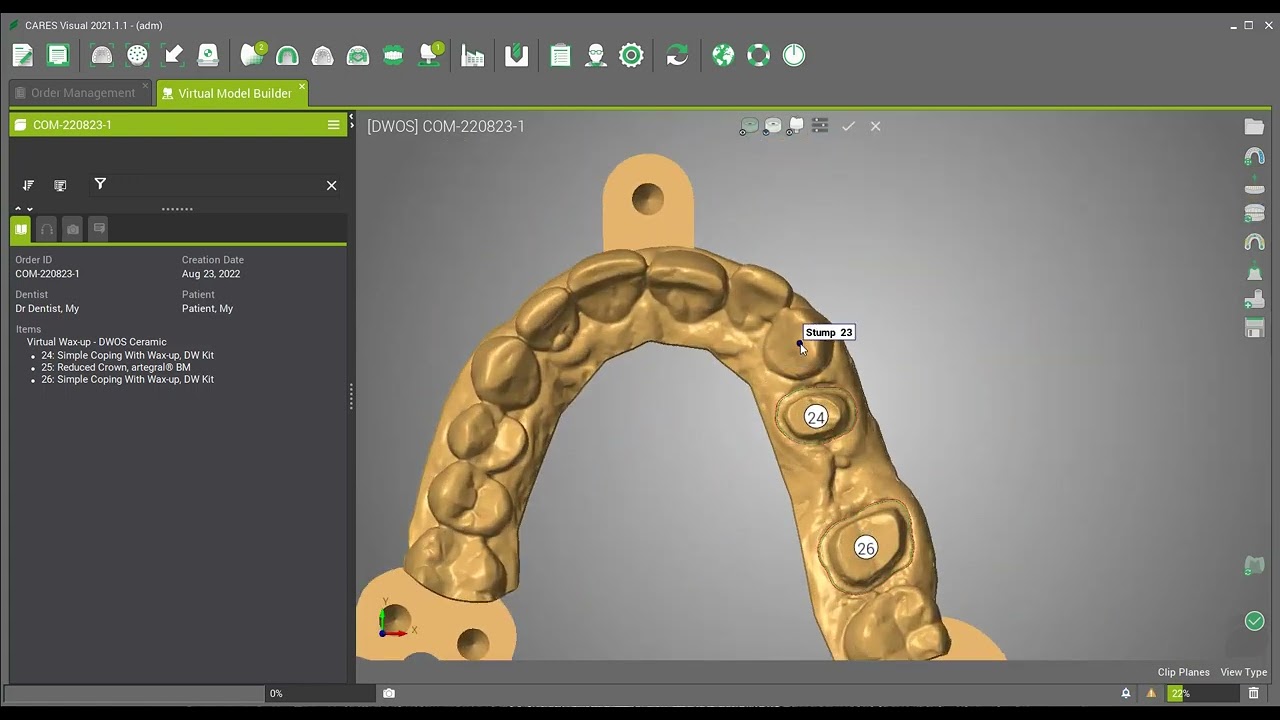The height and width of the screenshot is (720, 1280).
Task: Select the order info book tab
Action: [x=21, y=229]
